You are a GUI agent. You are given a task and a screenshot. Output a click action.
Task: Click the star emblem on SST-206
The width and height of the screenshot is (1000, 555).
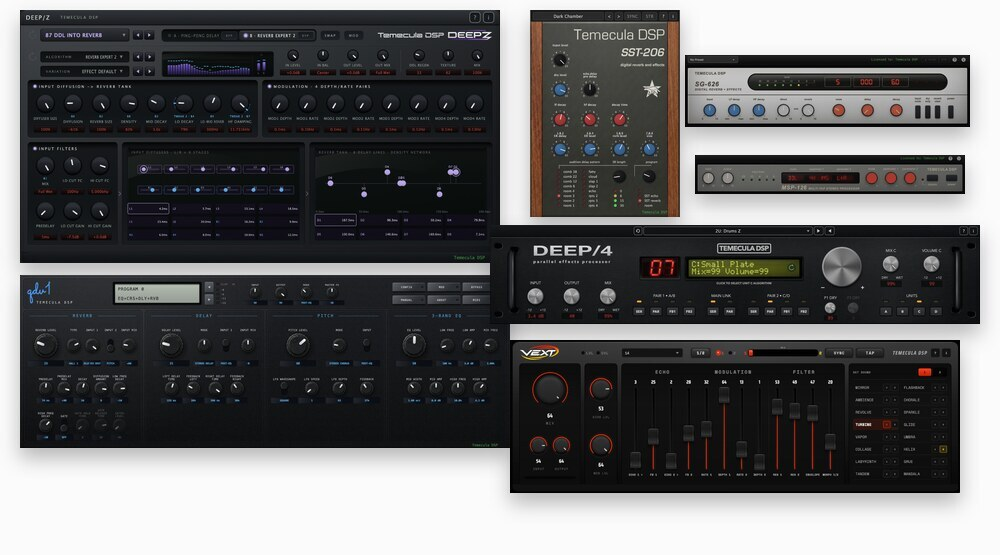pos(651,89)
